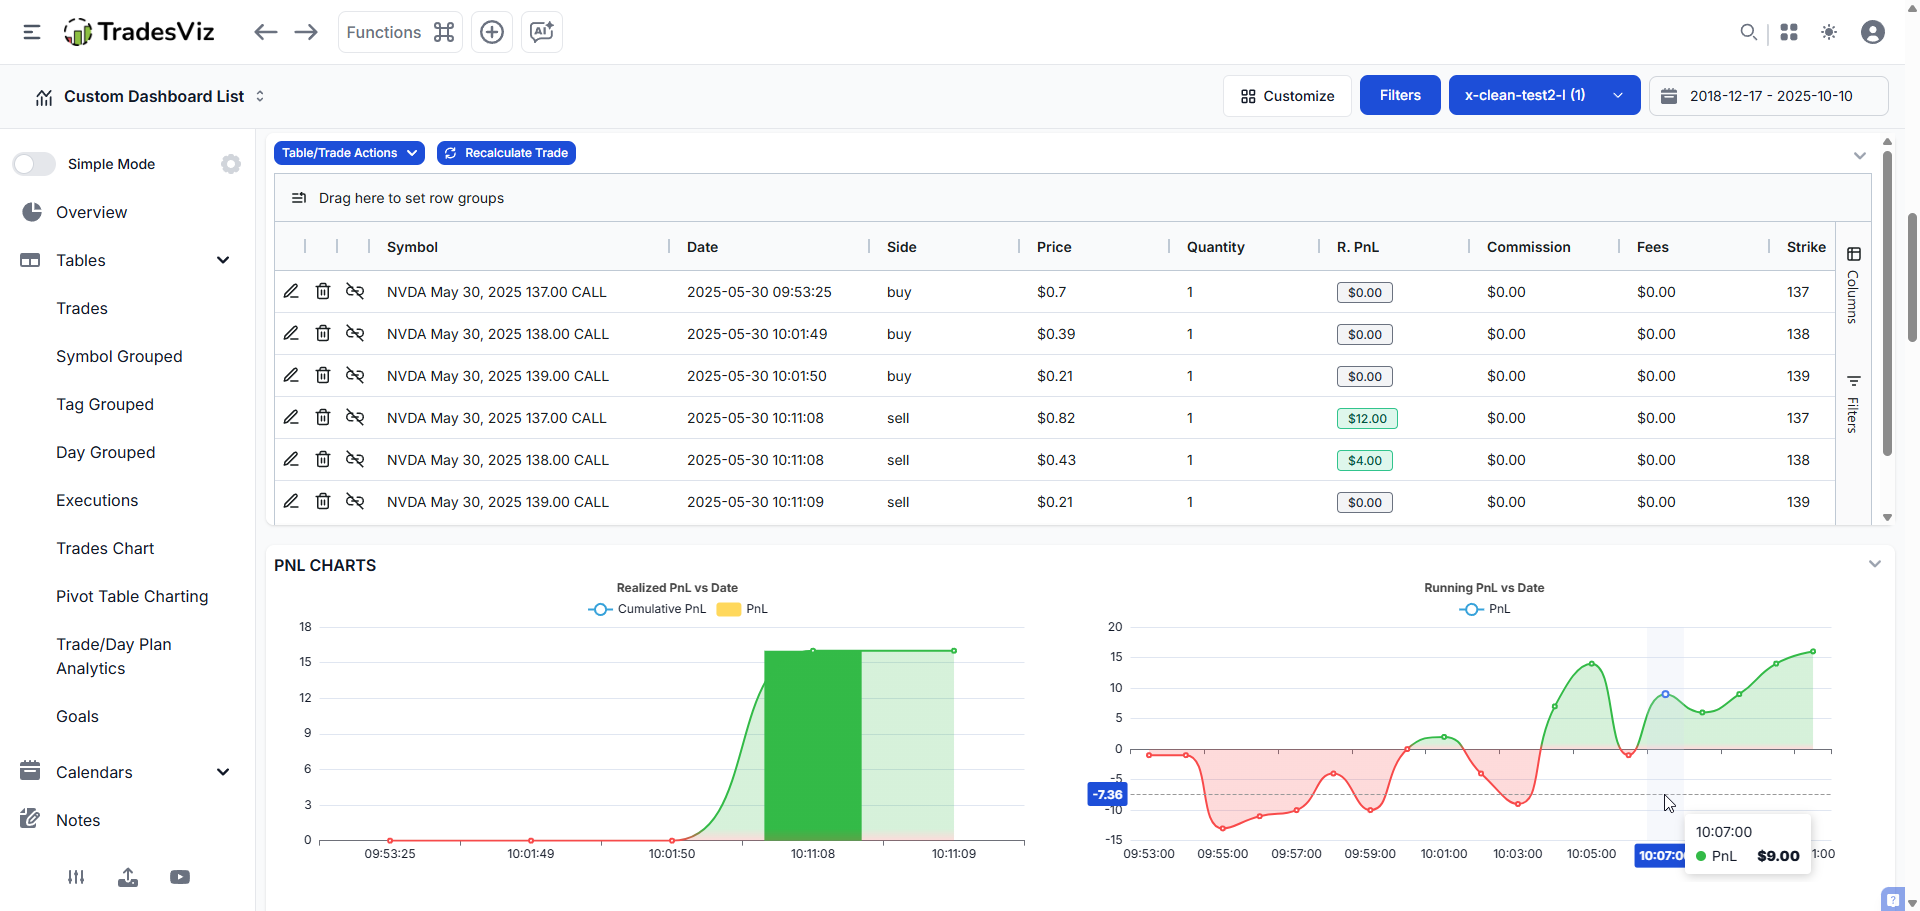Open Symbol Grouped table view
This screenshot has width=1920, height=911.
(x=119, y=356)
